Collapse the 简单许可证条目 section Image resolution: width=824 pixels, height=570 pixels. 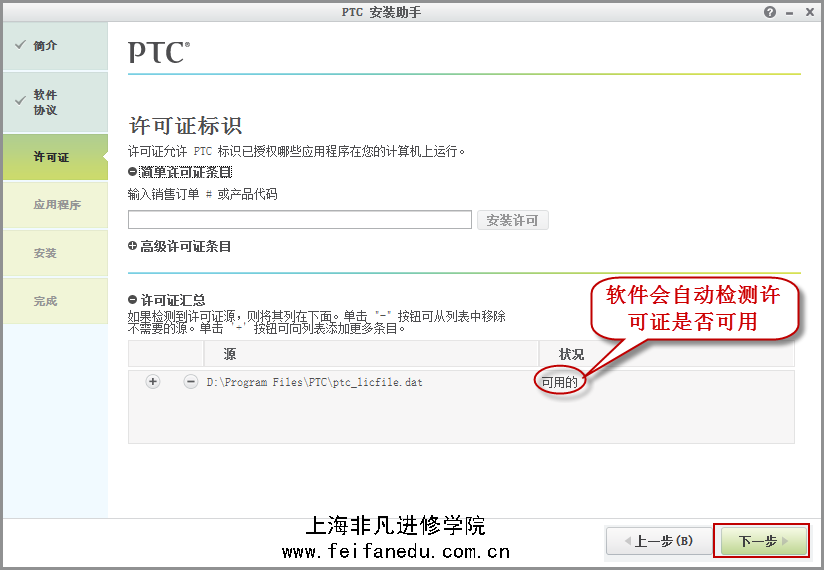tap(132, 172)
